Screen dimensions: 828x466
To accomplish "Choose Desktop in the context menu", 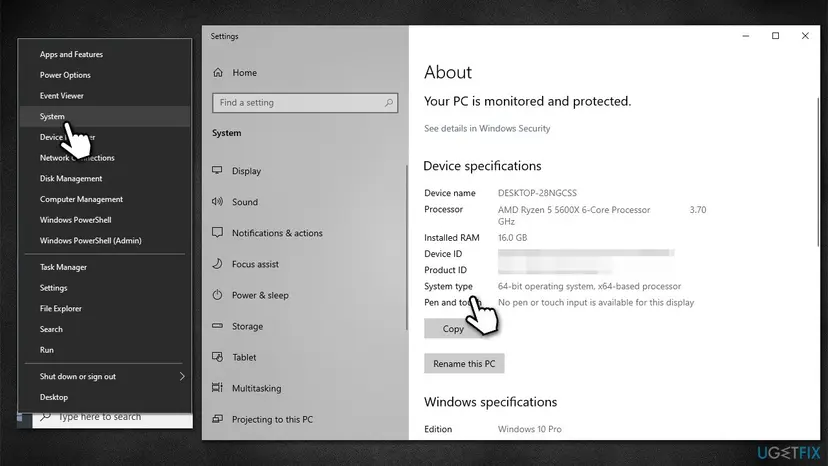I will click(x=53, y=397).
